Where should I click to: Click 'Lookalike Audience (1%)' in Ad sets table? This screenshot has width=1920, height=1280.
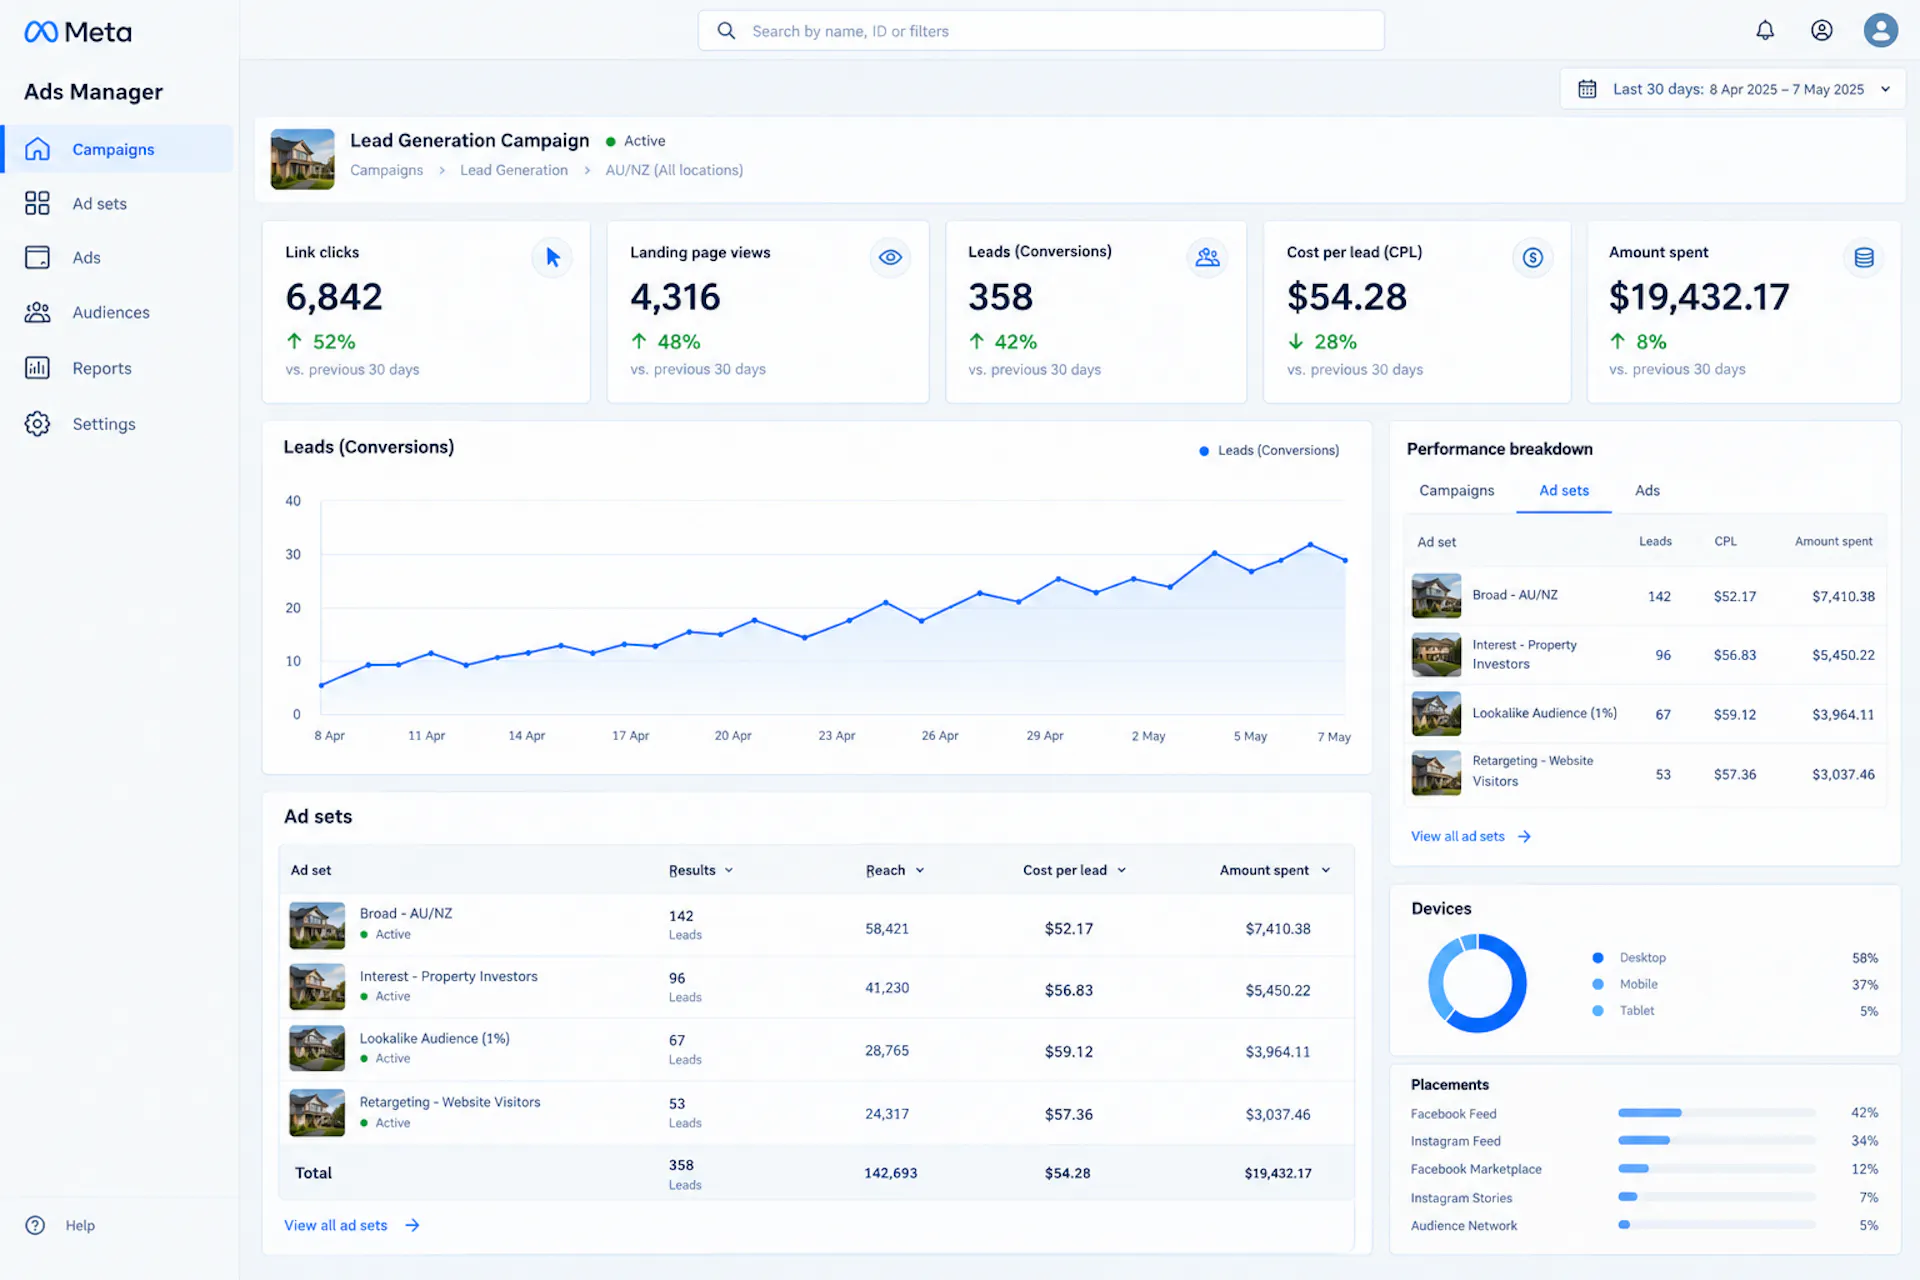(x=434, y=1038)
